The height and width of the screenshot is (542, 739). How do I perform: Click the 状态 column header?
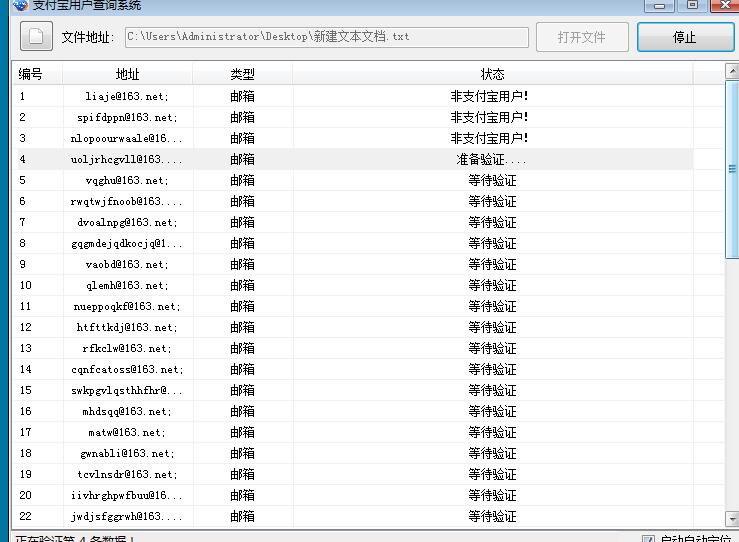[493, 74]
